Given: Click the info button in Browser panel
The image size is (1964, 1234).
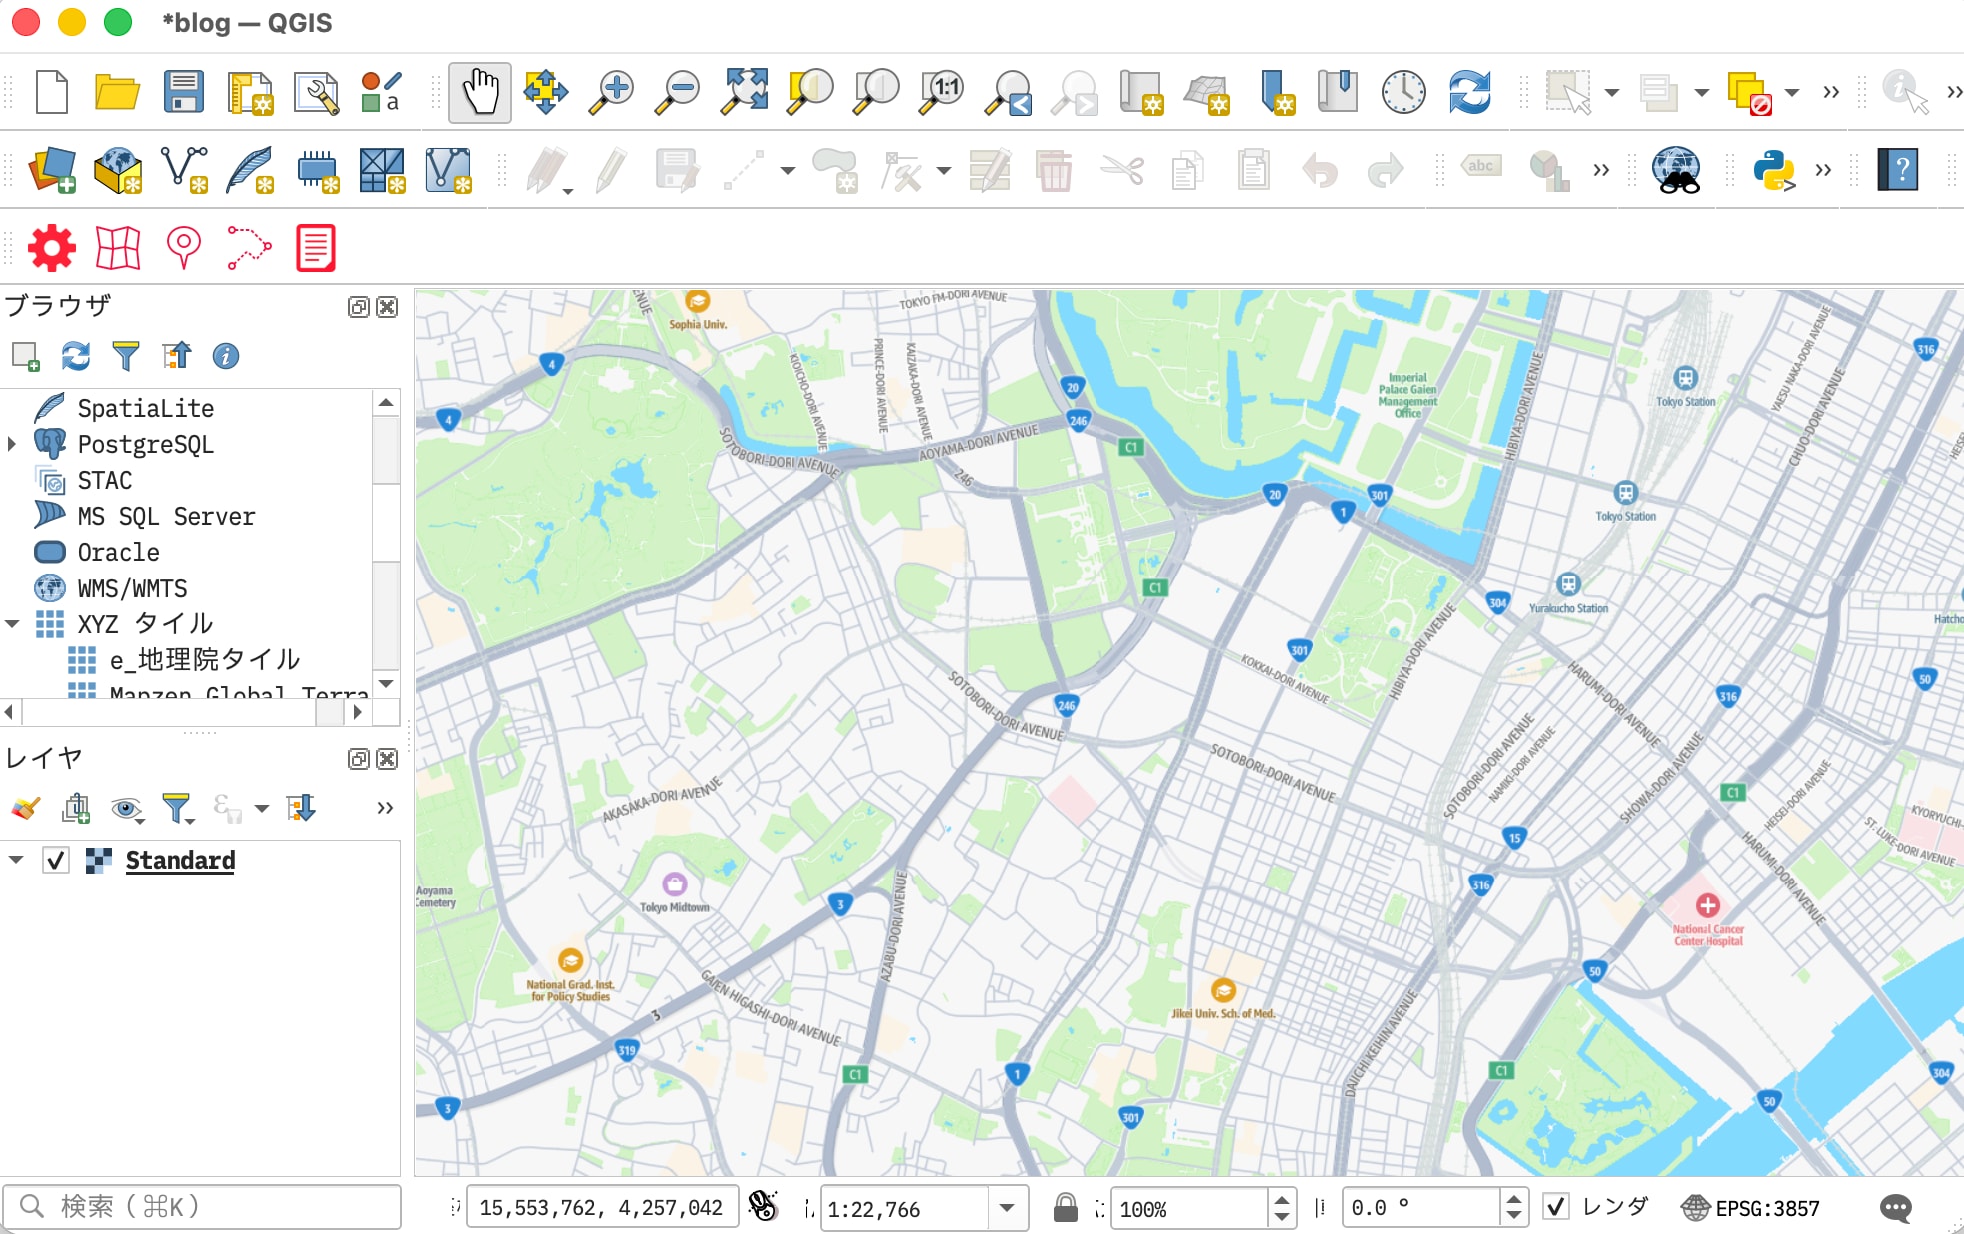Looking at the screenshot, I should click(x=225, y=356).
